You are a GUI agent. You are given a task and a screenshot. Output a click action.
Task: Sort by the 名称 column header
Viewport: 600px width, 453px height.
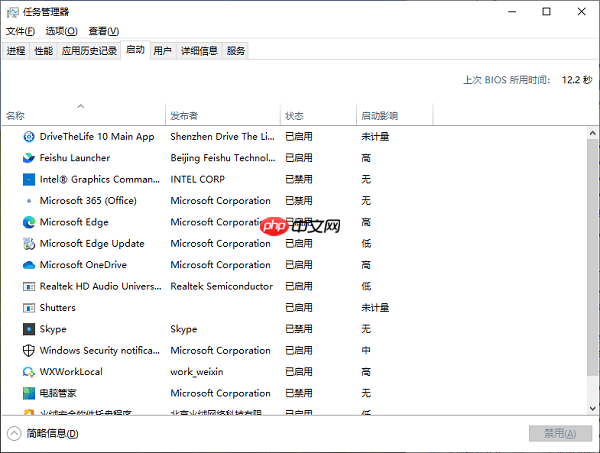[x=83, y=116]
